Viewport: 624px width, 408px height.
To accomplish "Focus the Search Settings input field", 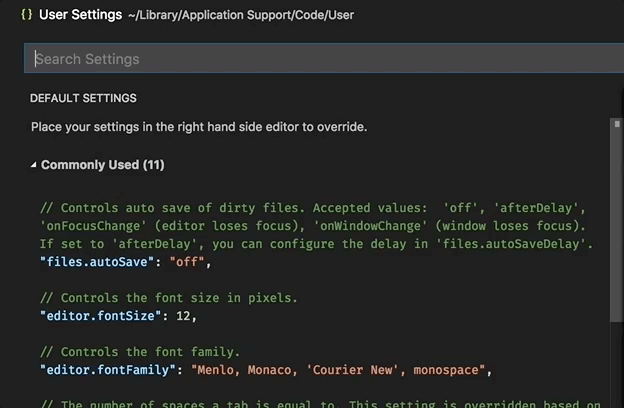I will tap(320, 58).
